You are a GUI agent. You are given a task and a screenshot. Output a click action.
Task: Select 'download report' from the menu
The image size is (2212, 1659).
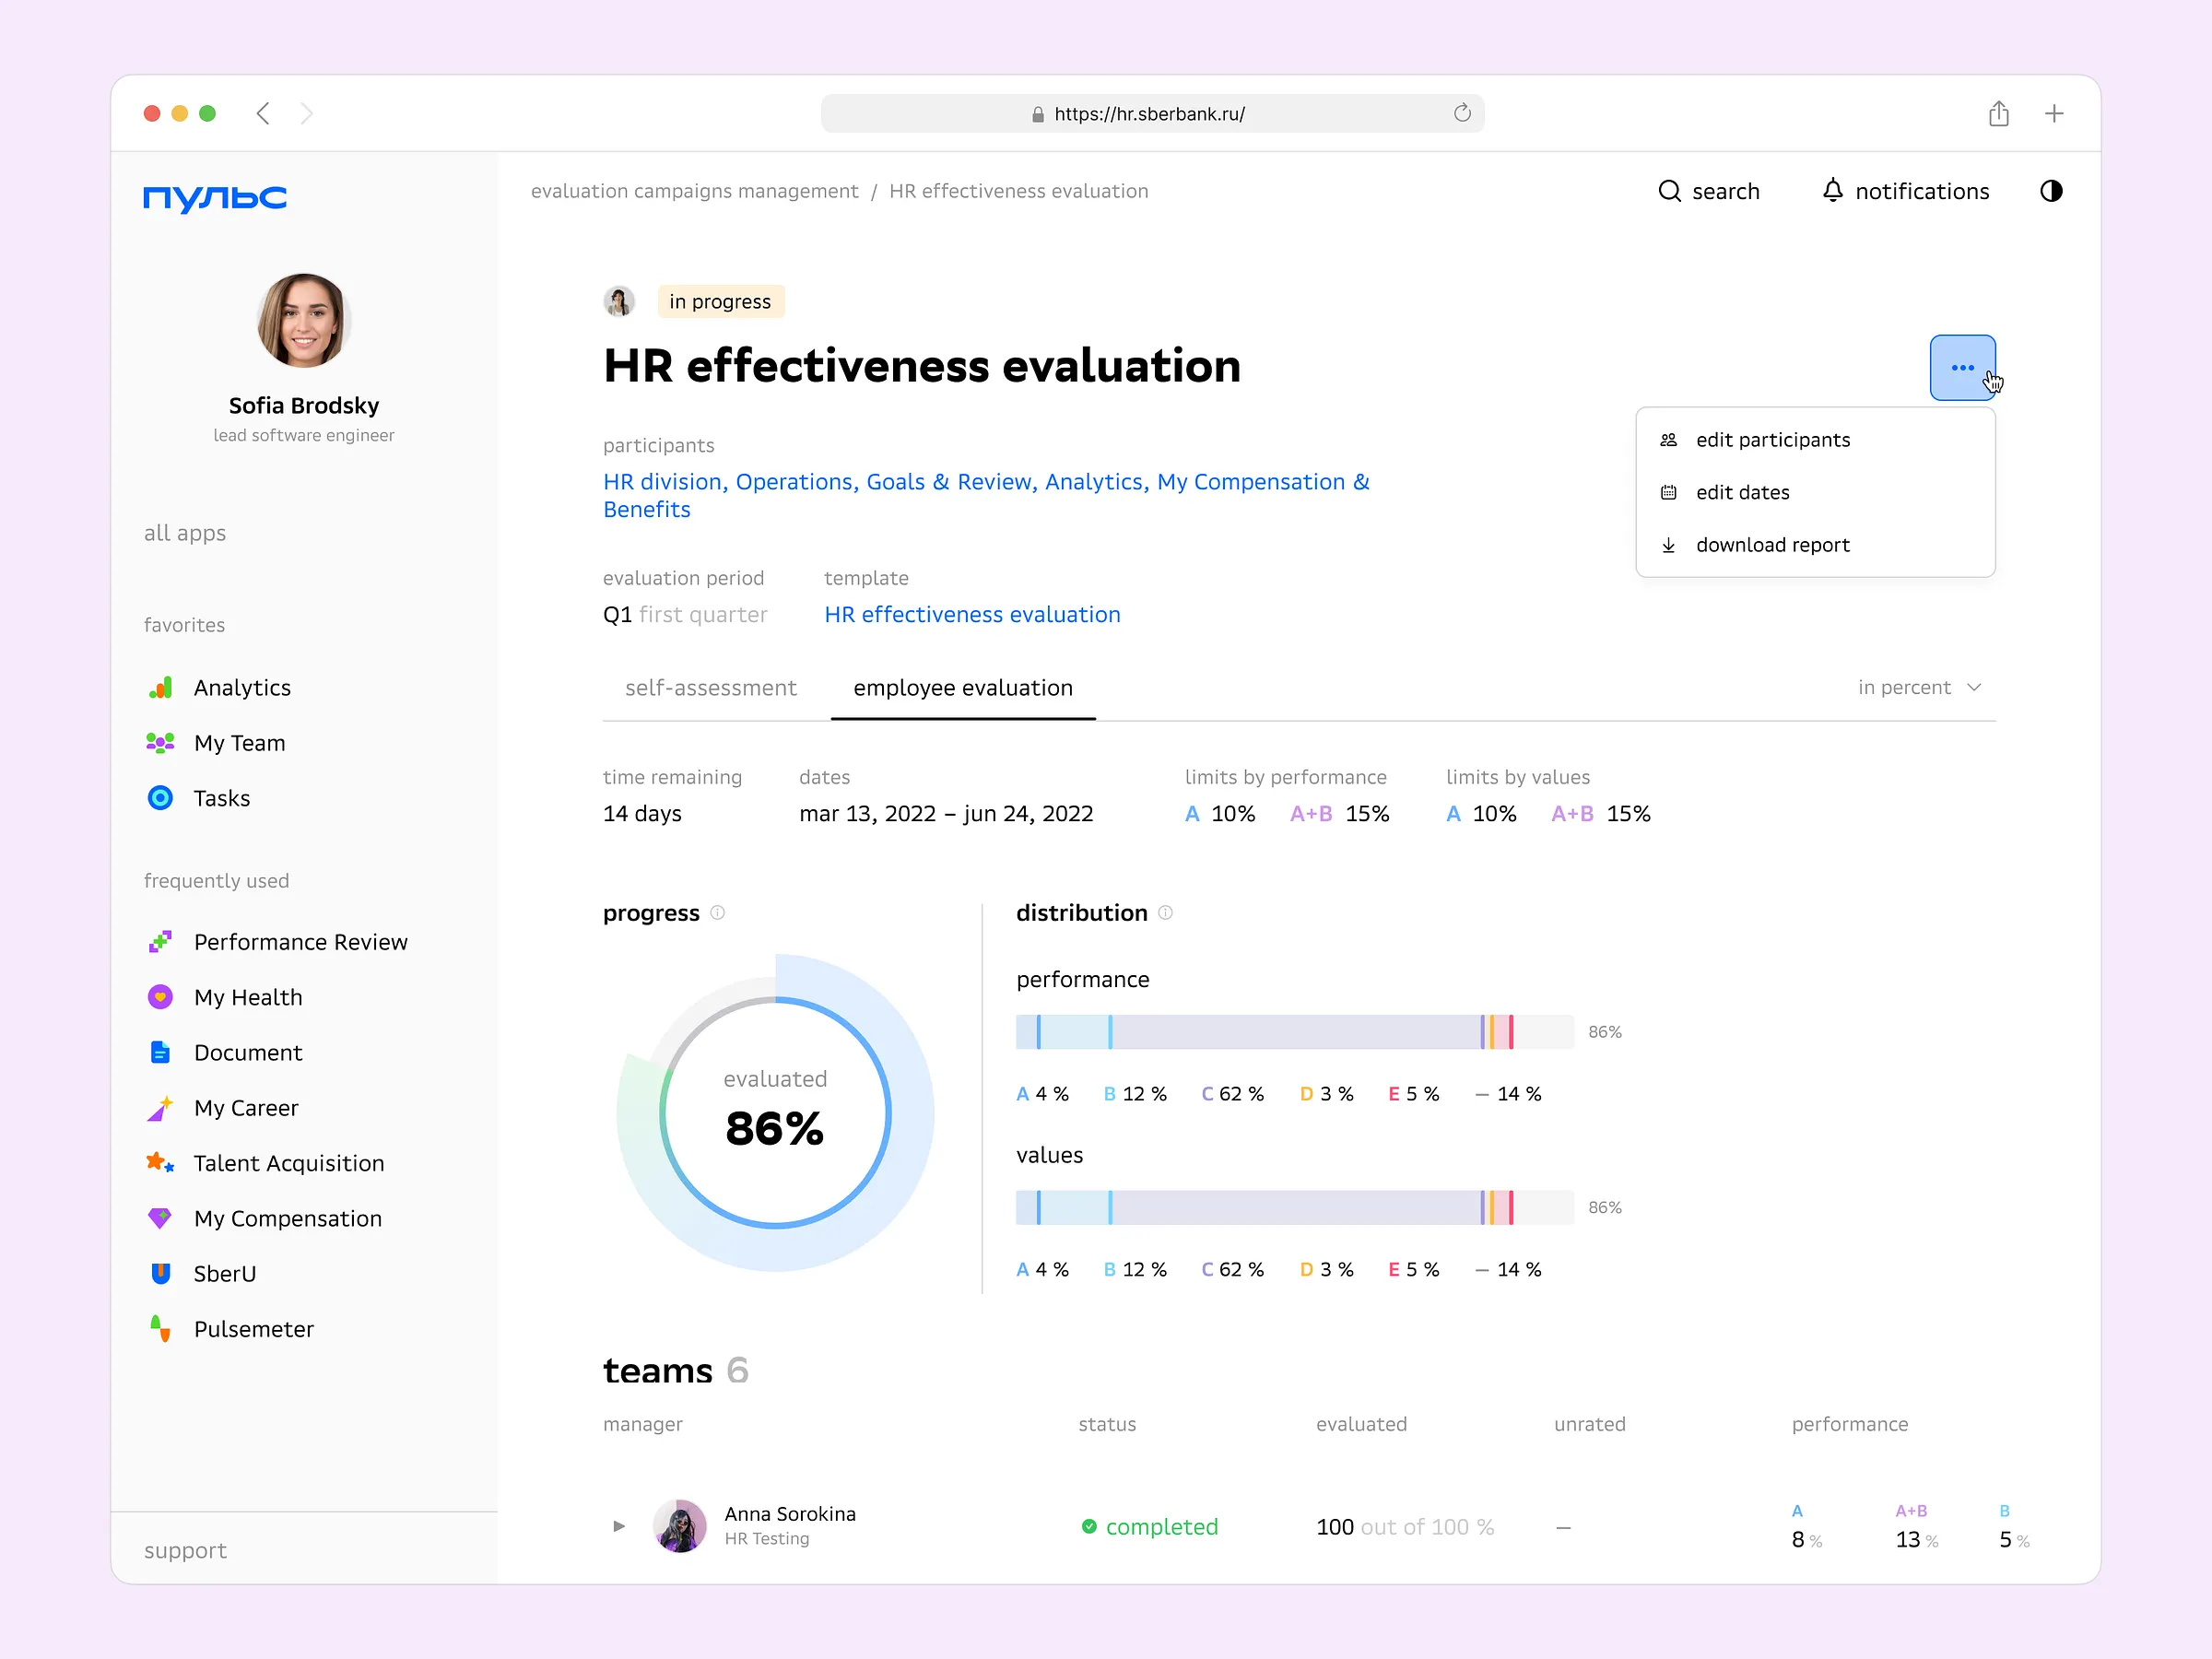click(x=1772, y=545)
